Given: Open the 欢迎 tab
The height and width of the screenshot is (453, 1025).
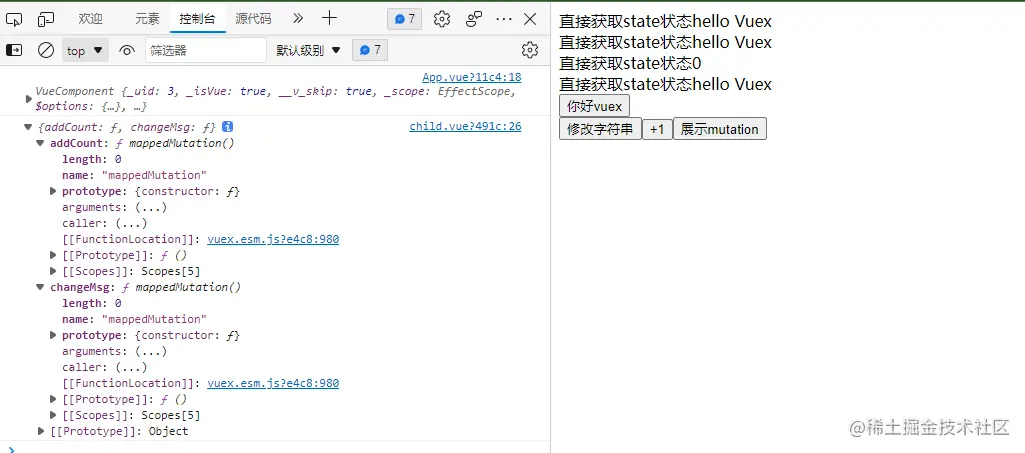Looking at the screenshot, I should (x=90, y=19).
